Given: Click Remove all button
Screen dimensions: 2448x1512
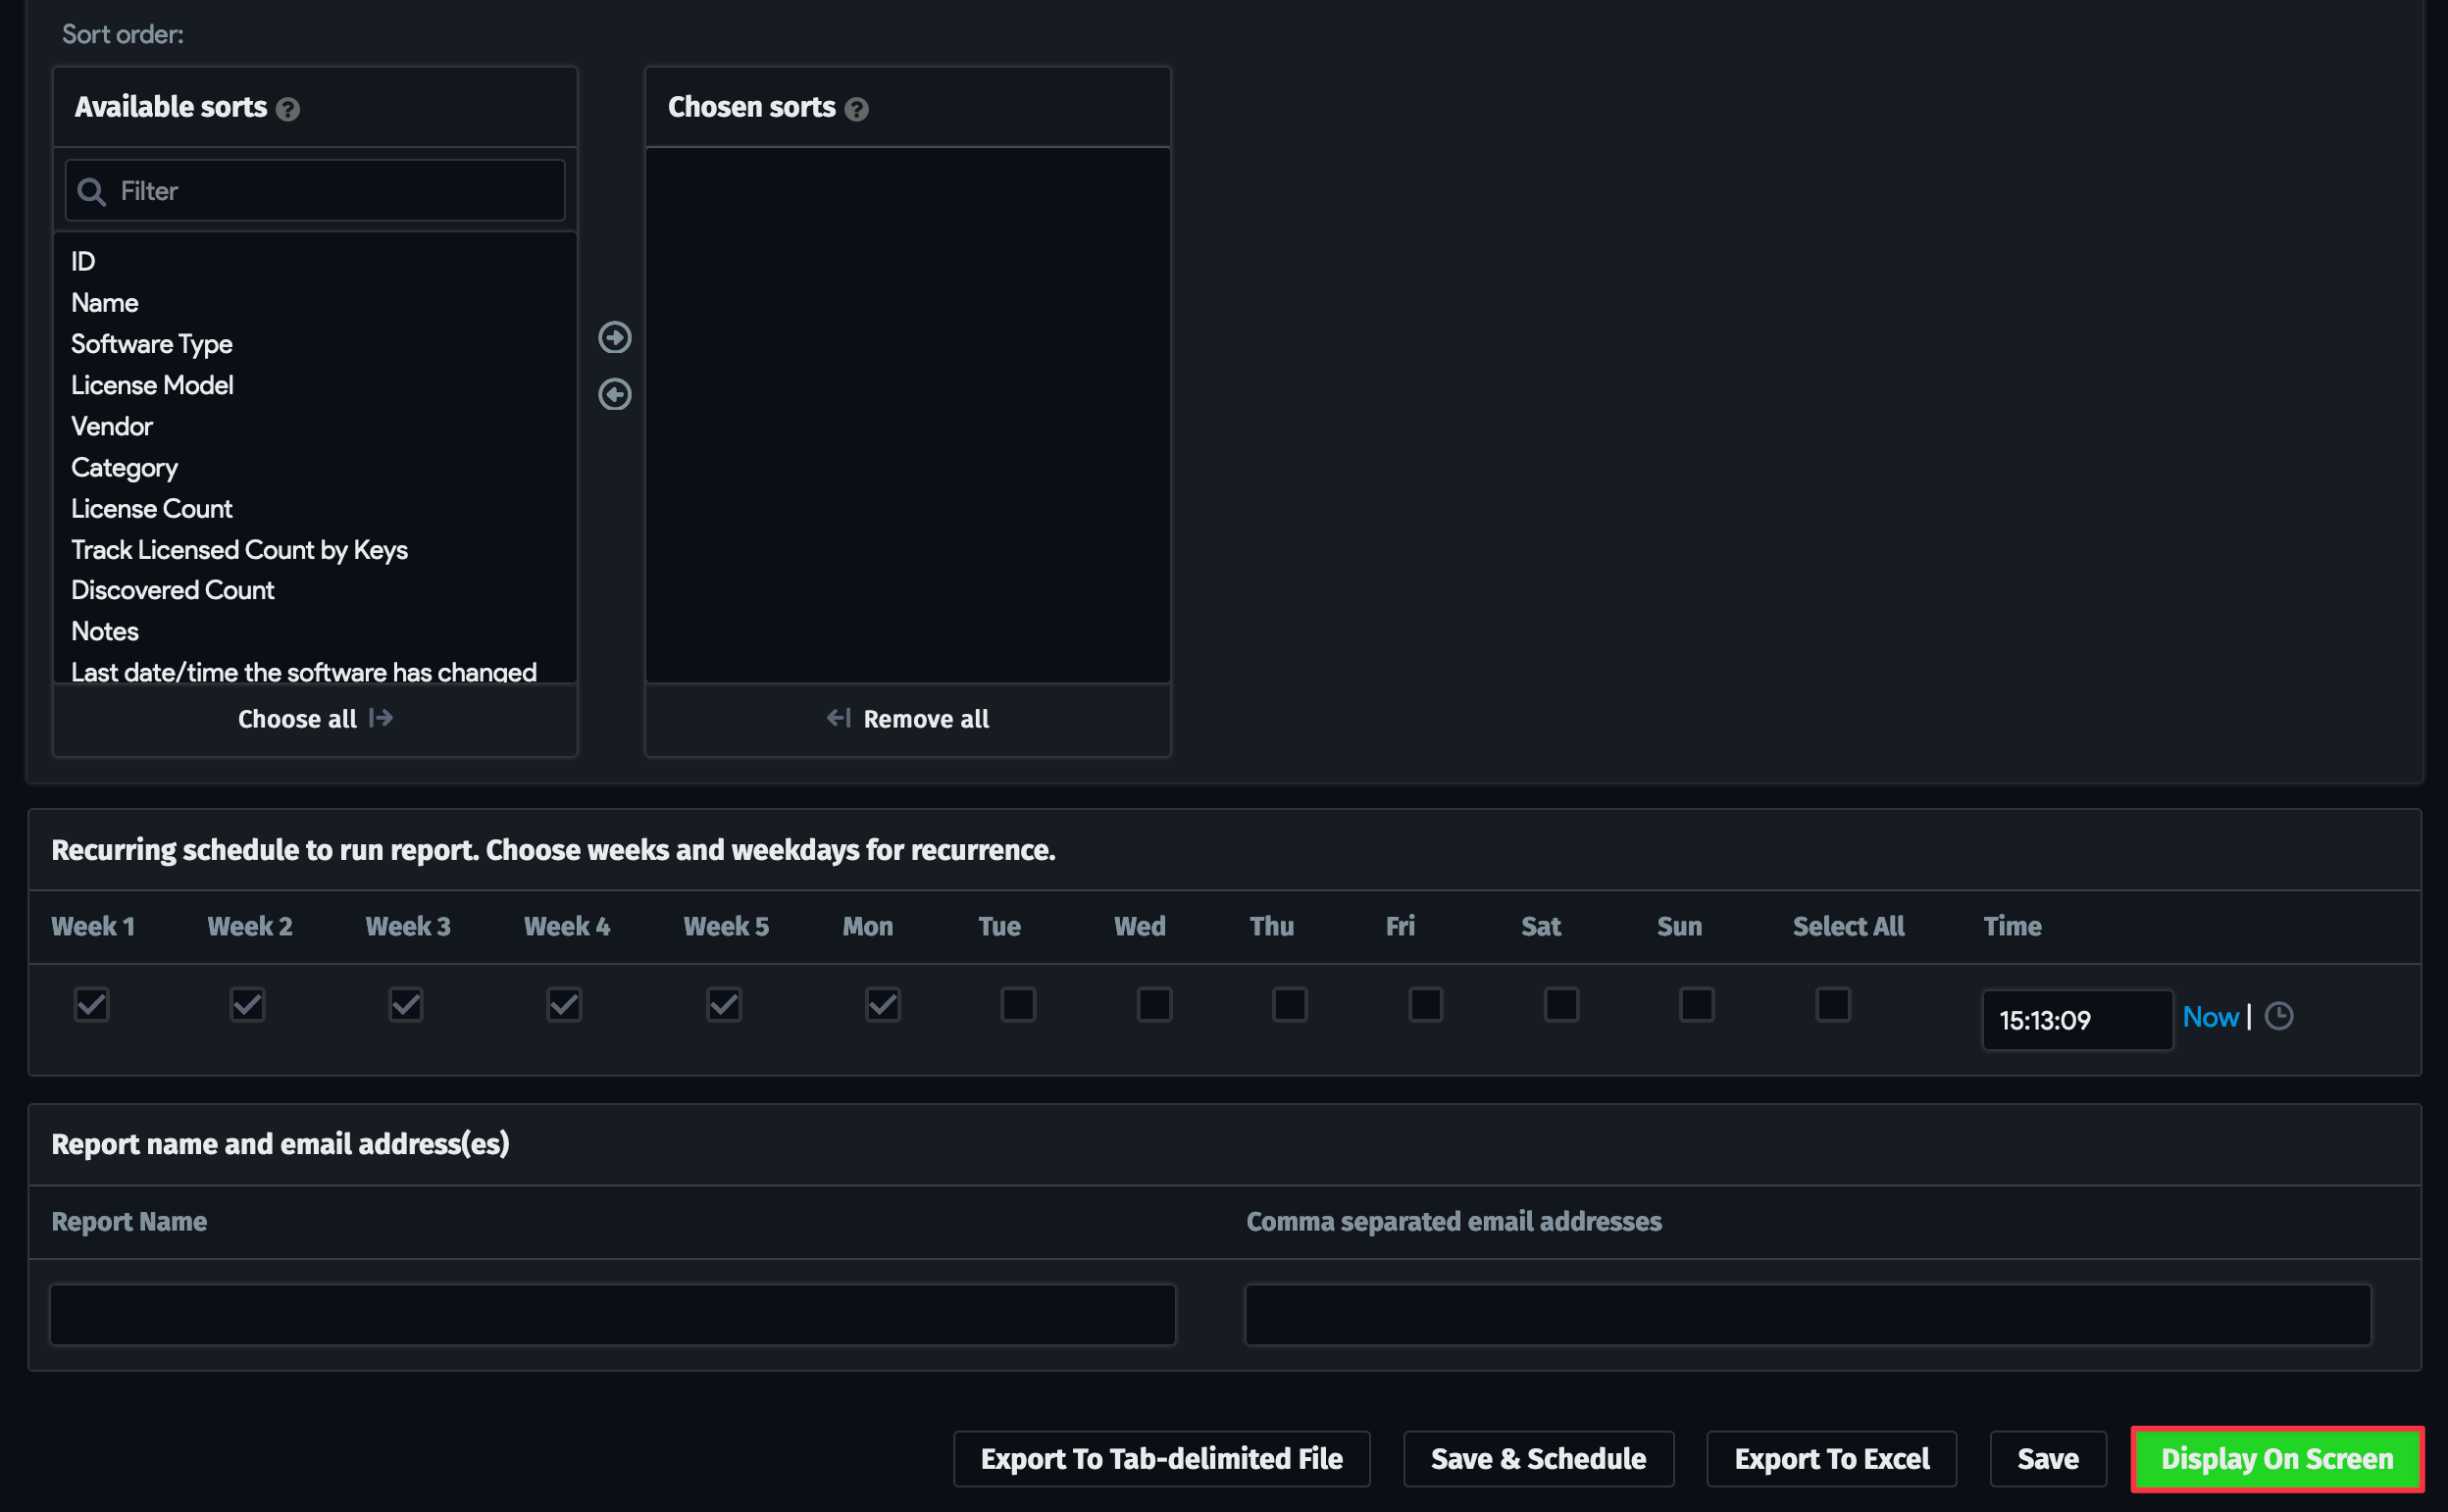Looking at the screenshot, I should pyautogui.click(x=907, y=719).
